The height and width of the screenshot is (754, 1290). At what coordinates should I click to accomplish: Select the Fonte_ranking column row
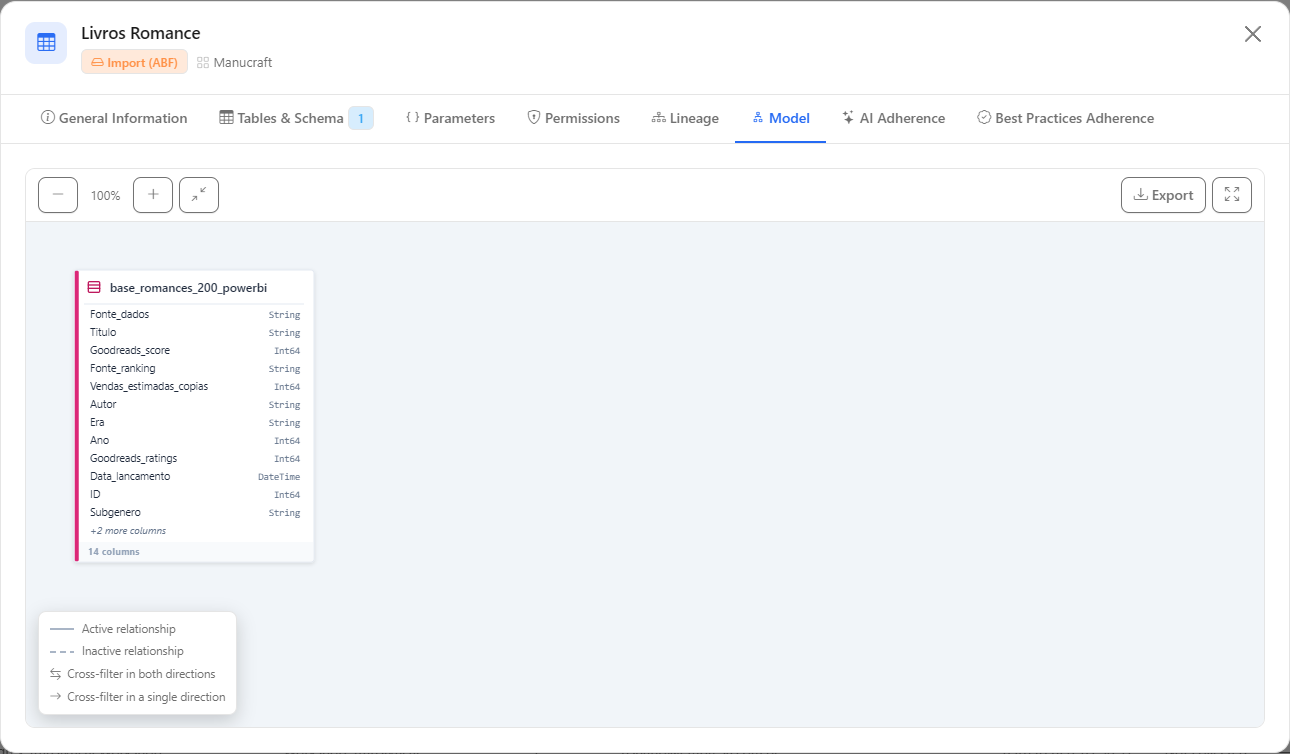(x=195, y=368)
